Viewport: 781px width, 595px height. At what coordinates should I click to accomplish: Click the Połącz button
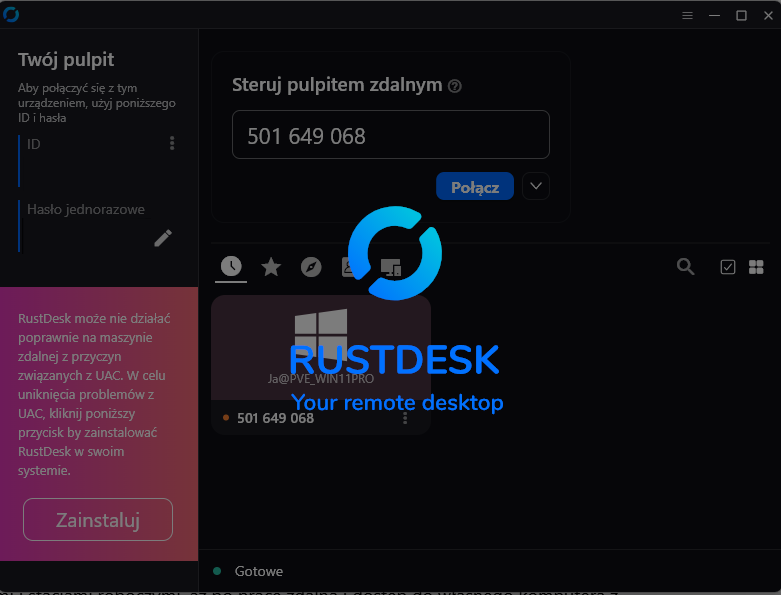[x=475, y=187]
